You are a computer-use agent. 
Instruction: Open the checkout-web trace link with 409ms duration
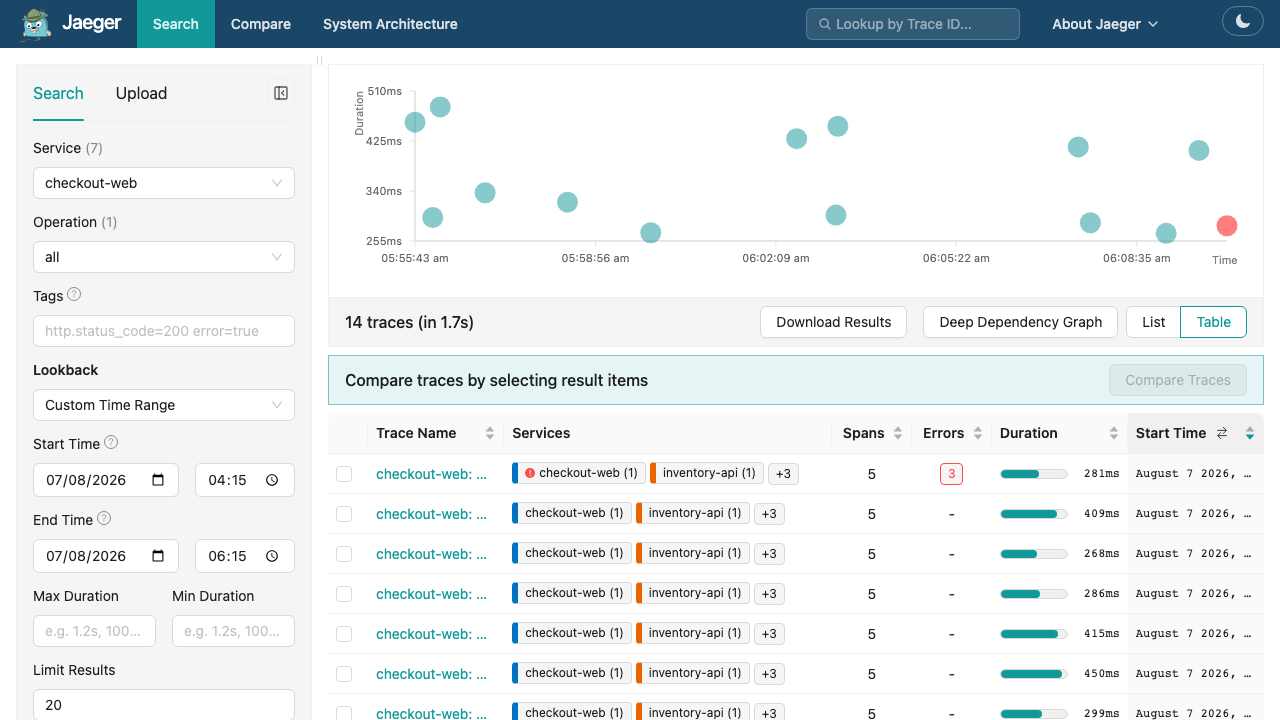pyautogui.click(x=431, y=514)
